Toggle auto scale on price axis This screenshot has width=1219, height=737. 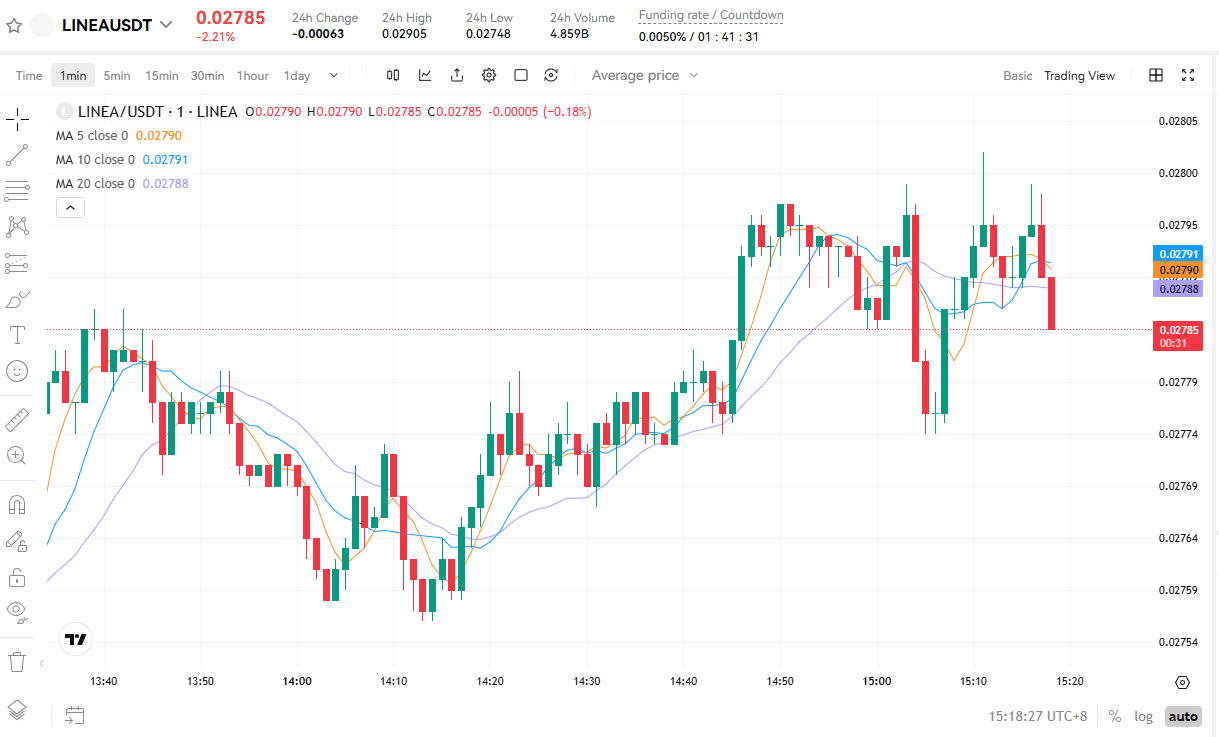1183,716
